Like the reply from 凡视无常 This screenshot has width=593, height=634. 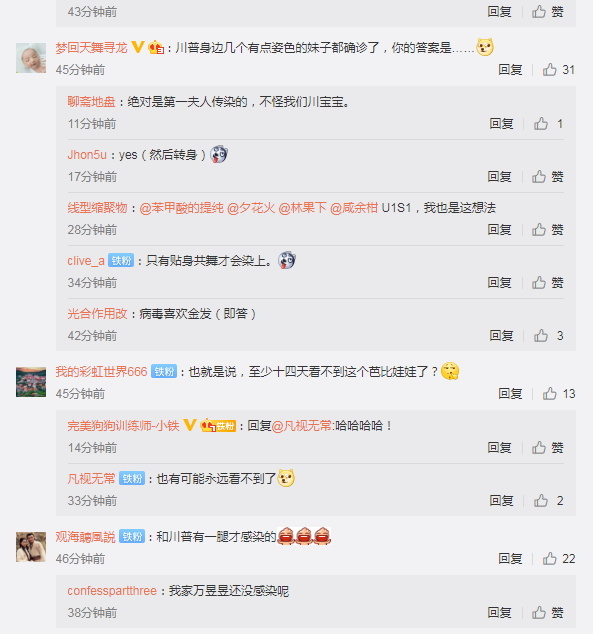click(548, 501)
